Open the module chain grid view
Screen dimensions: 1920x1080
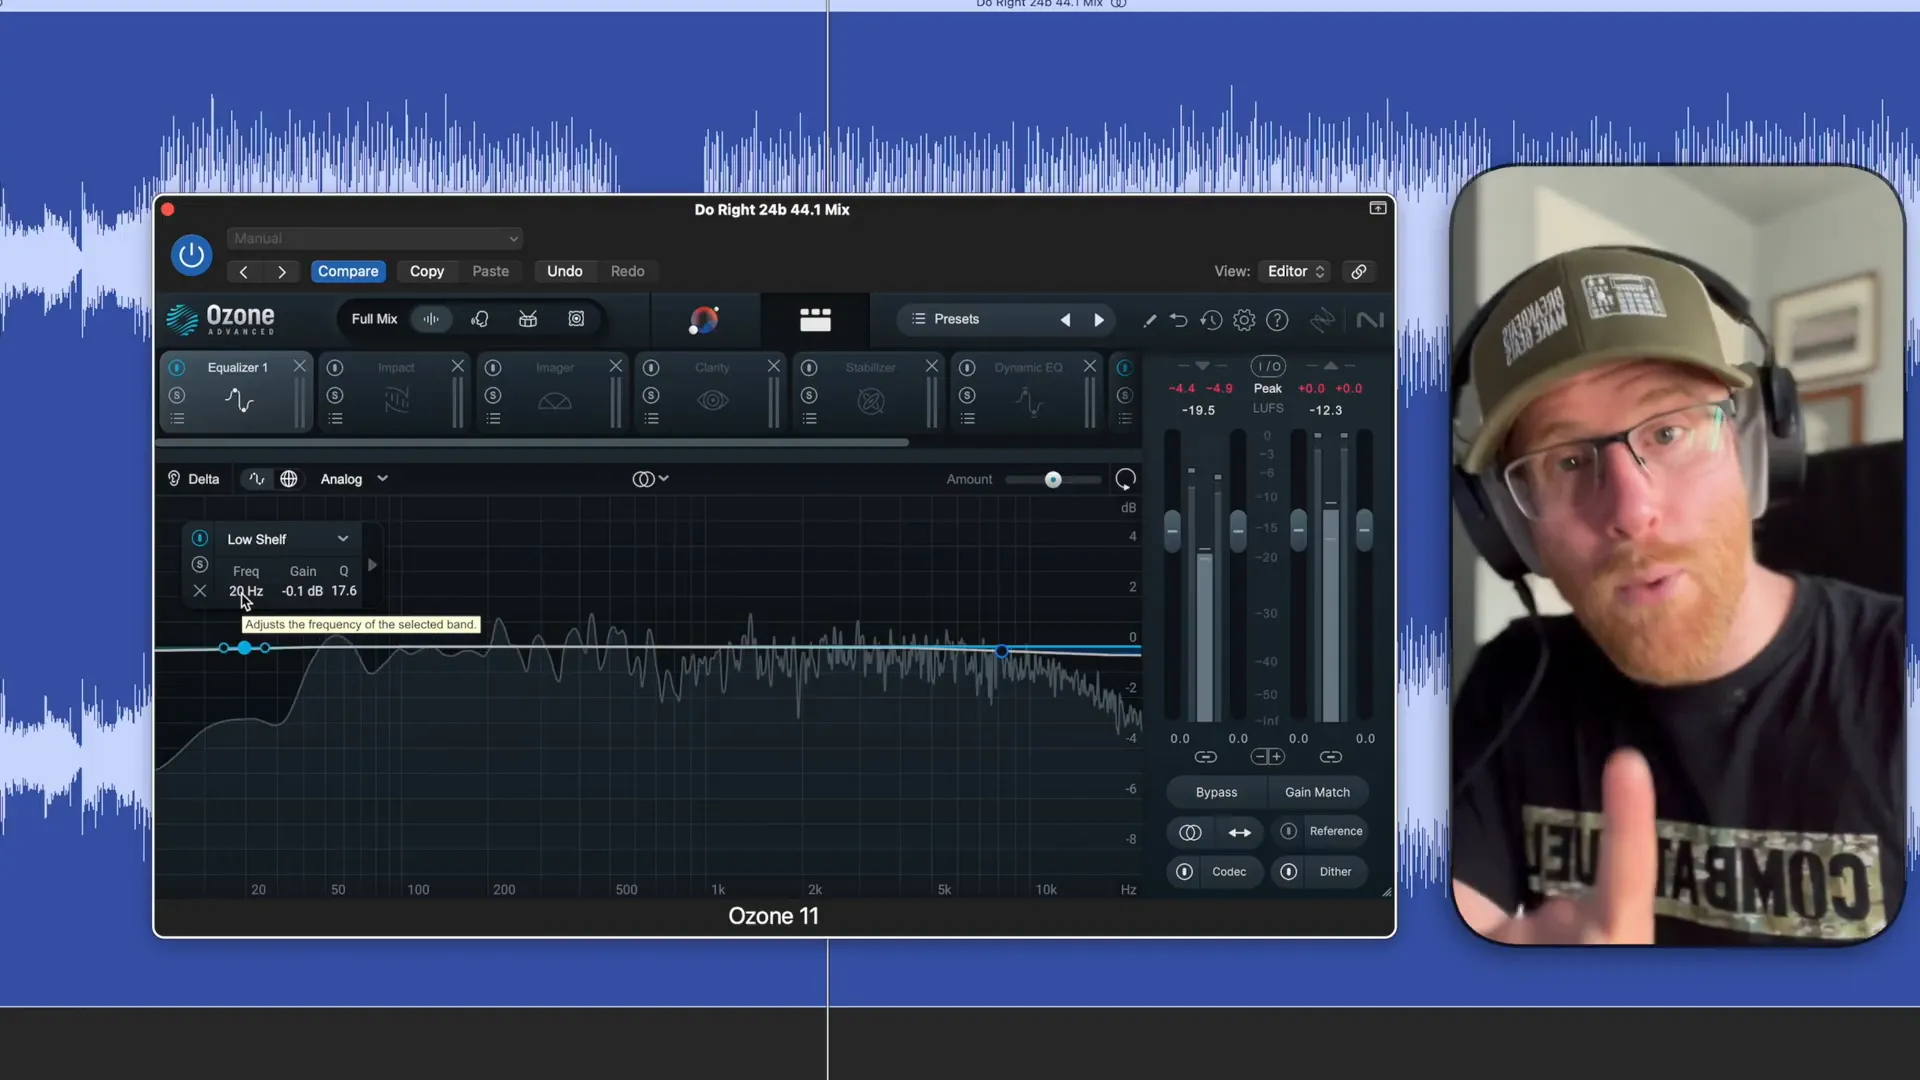(815, 320)
